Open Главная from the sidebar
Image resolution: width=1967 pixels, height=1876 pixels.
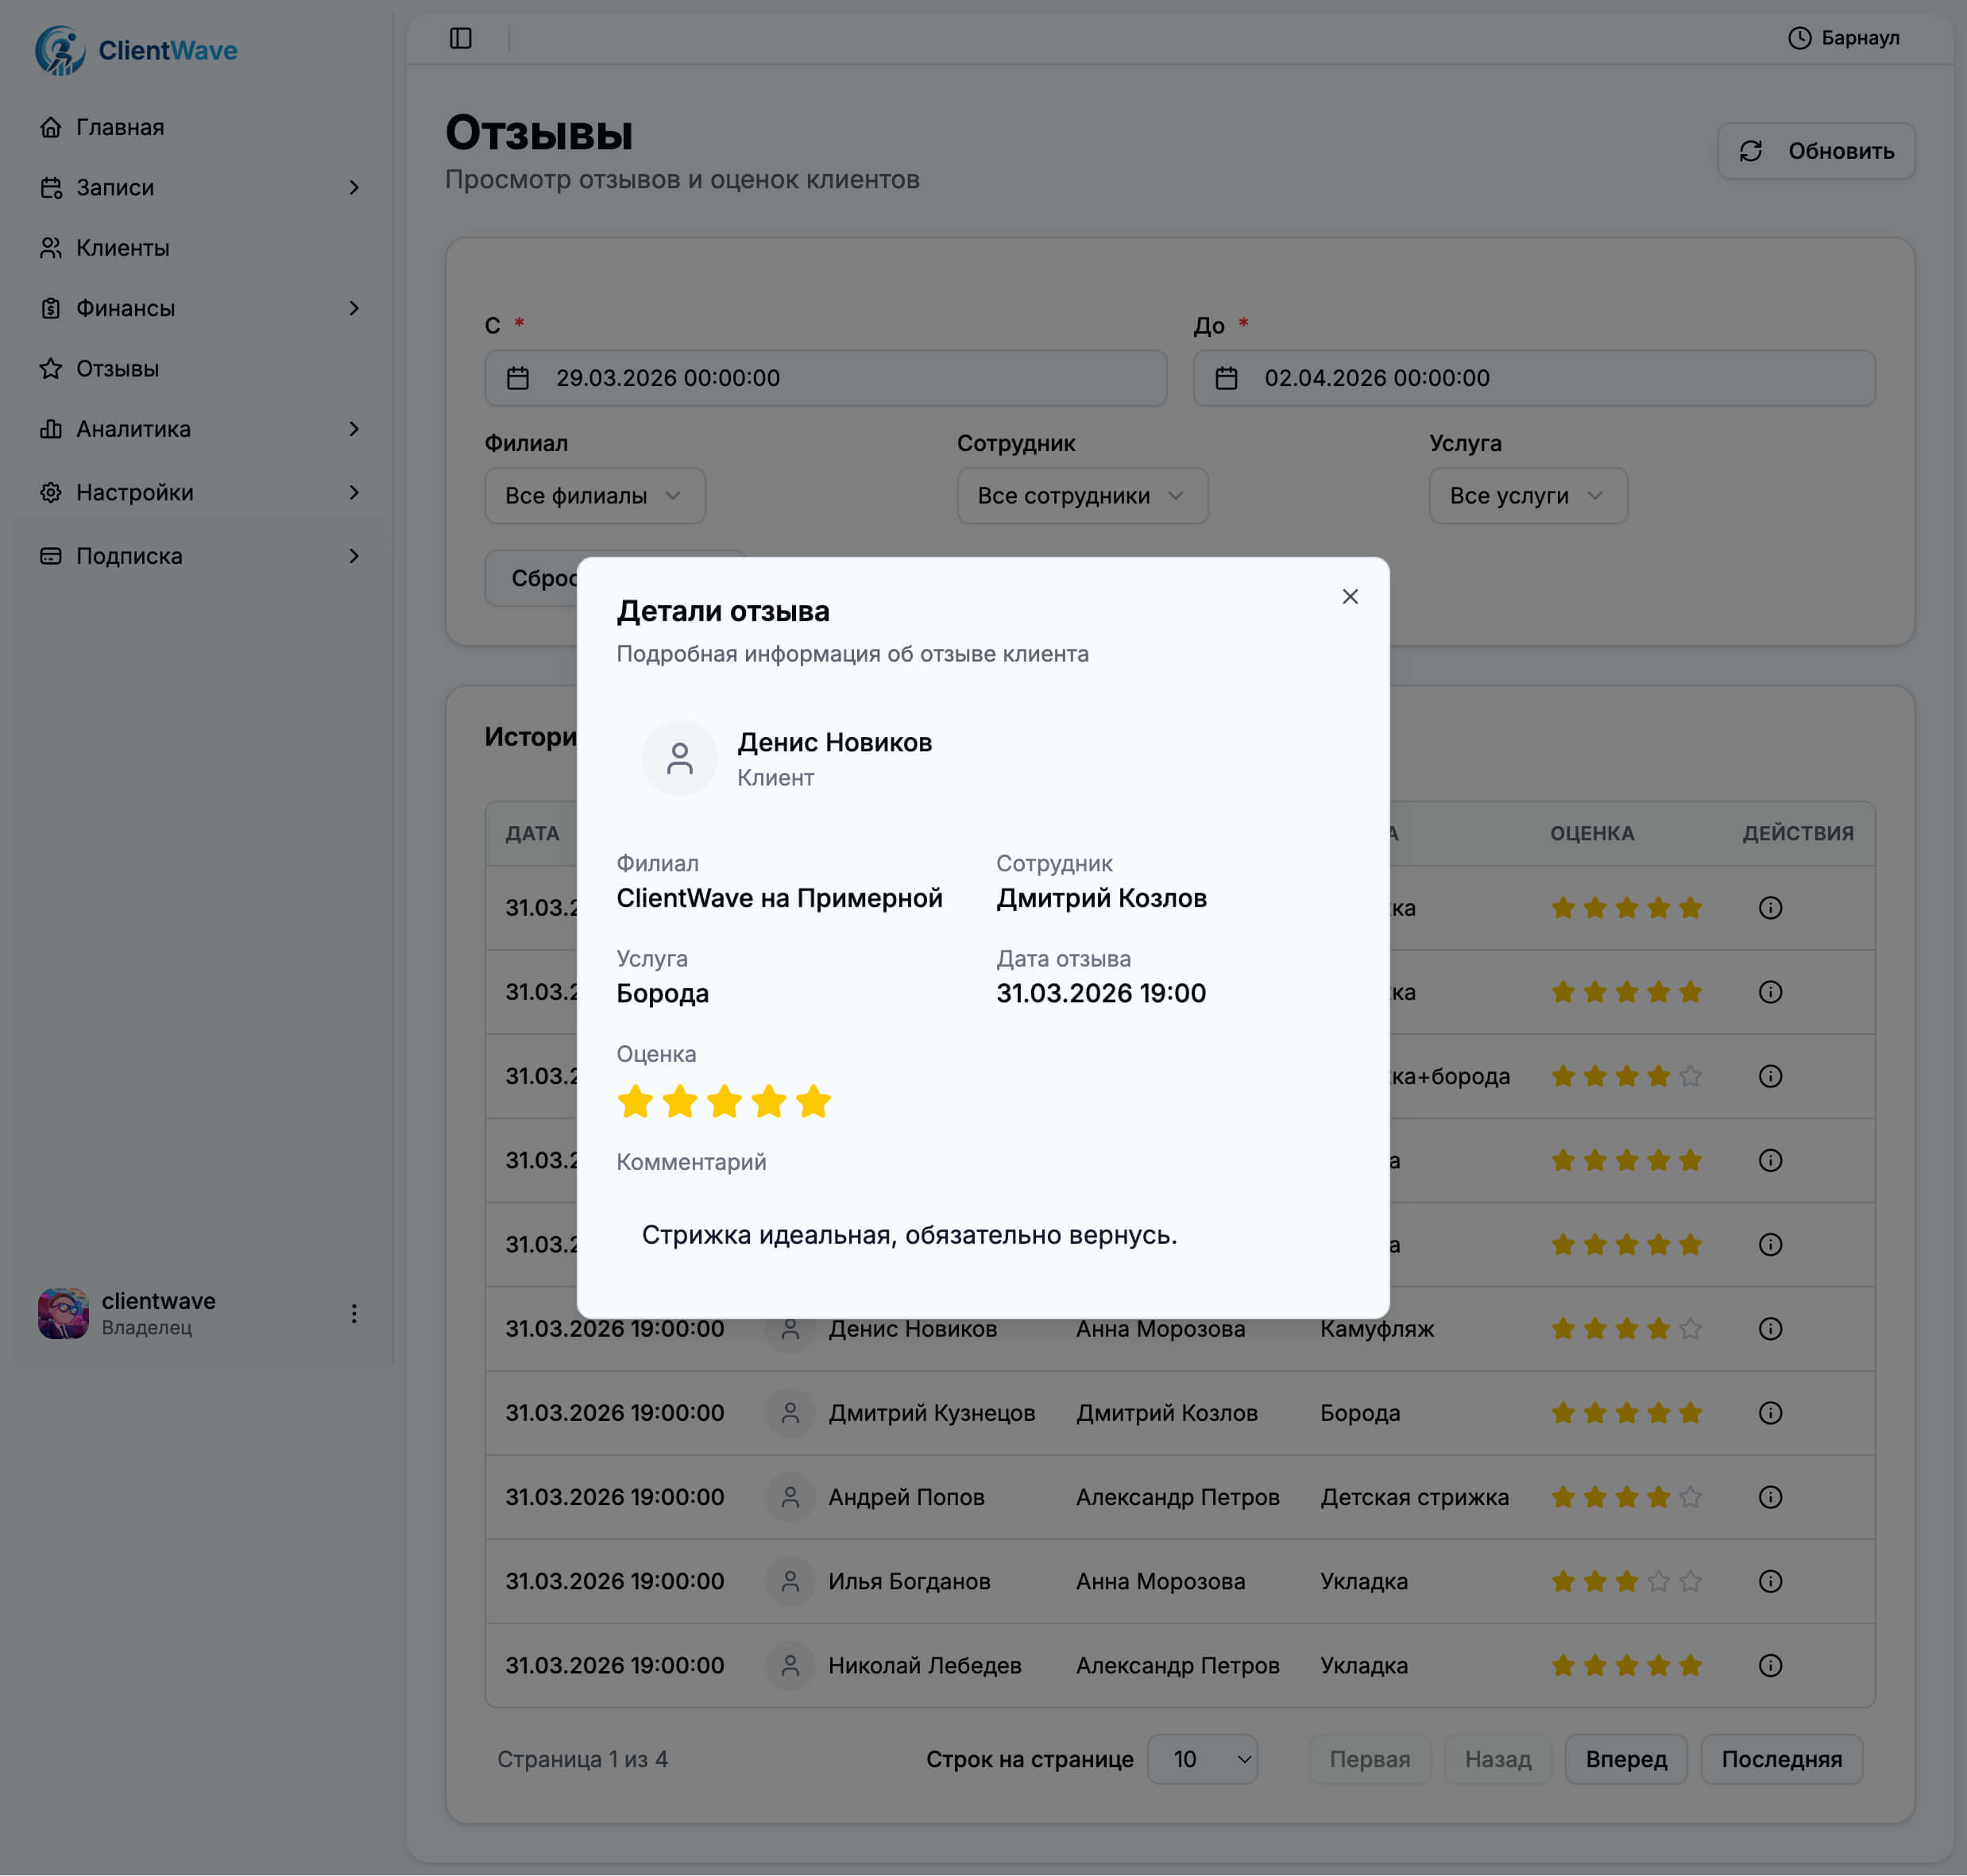tap(119, 127)
